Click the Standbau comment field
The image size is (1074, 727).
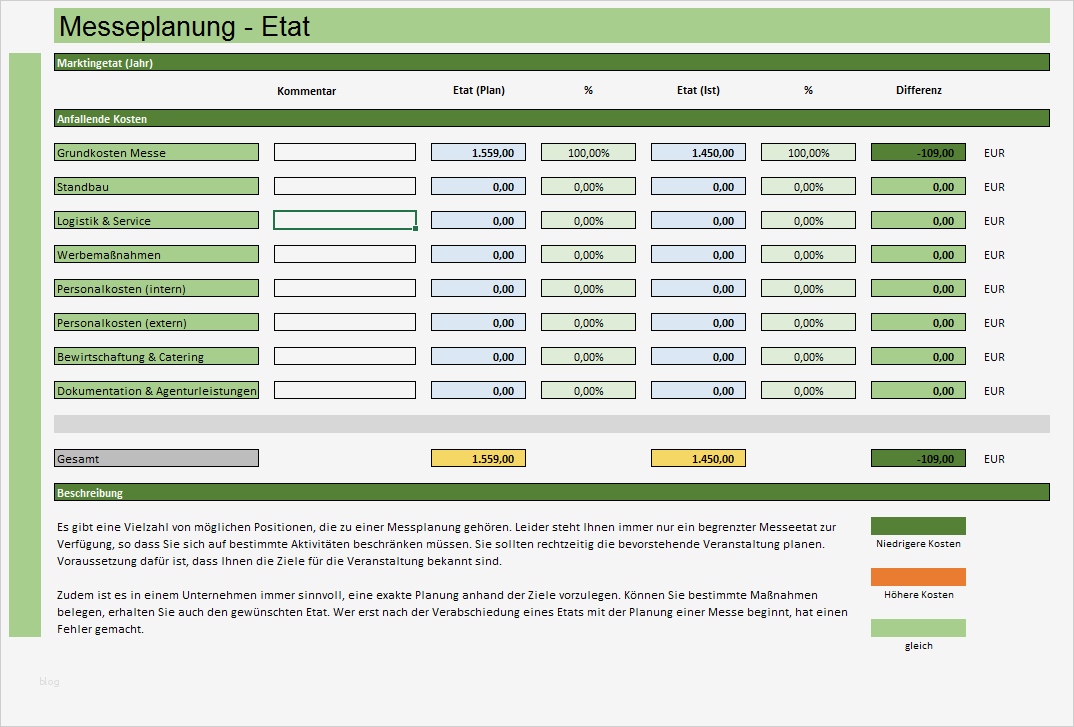[x=345, y=186]
